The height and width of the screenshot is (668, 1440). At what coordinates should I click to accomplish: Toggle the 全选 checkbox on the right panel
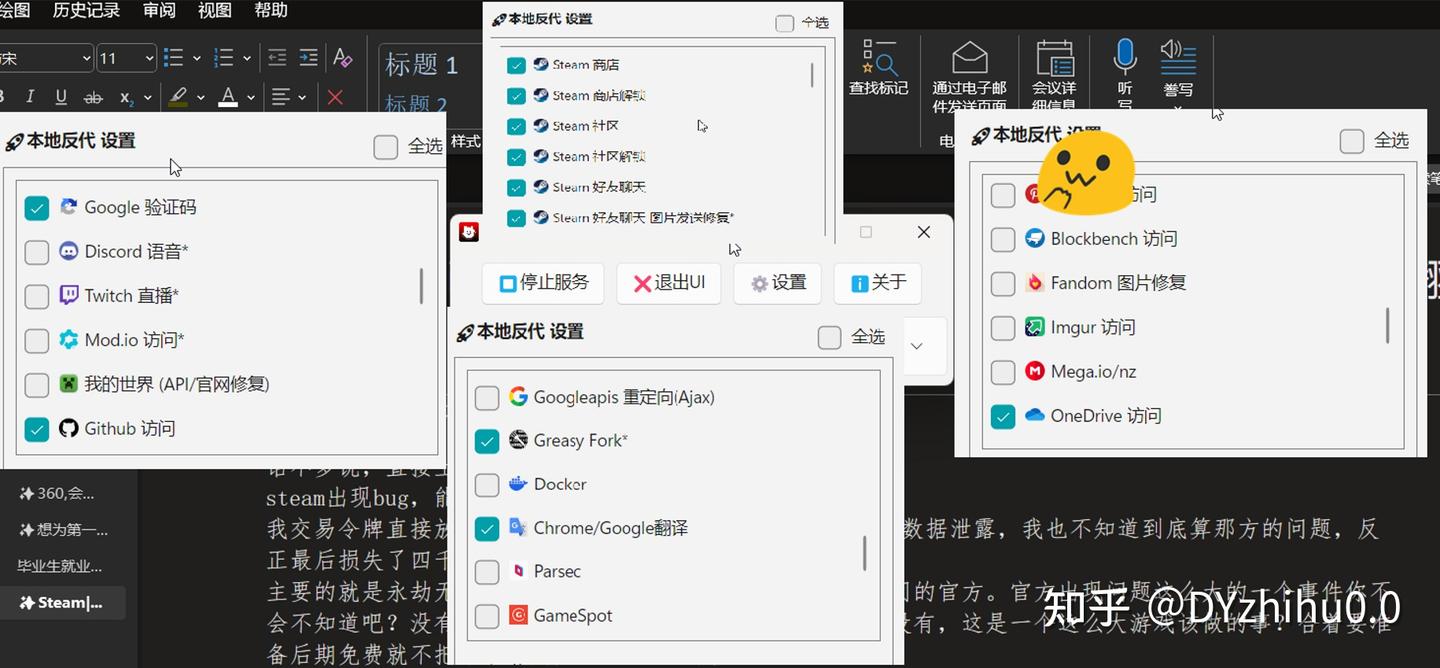pos(1351,141)
